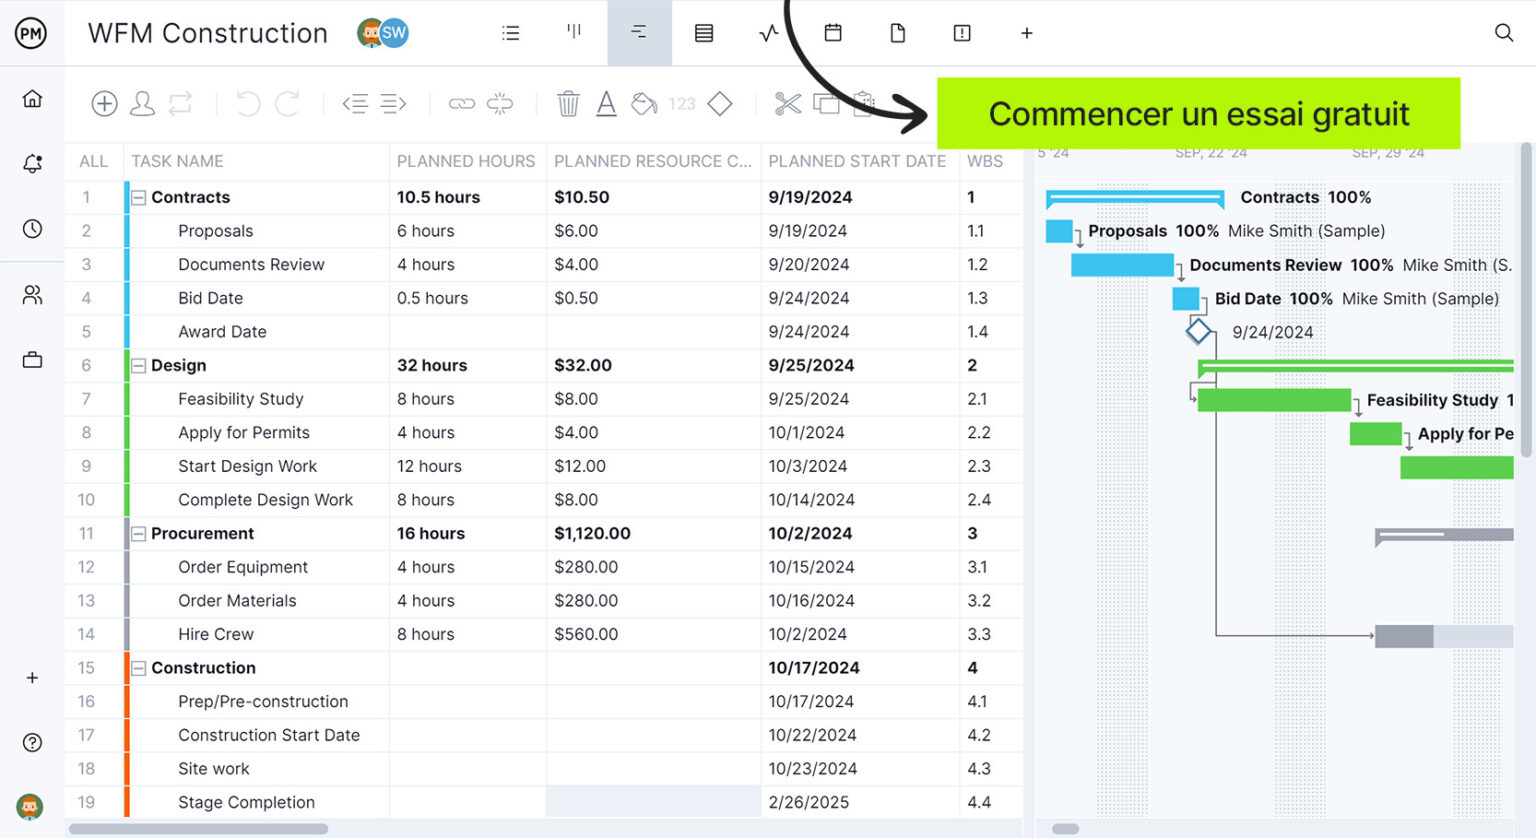
Task: Click the PLANNED HOURS column header
Action: [466, 161]
